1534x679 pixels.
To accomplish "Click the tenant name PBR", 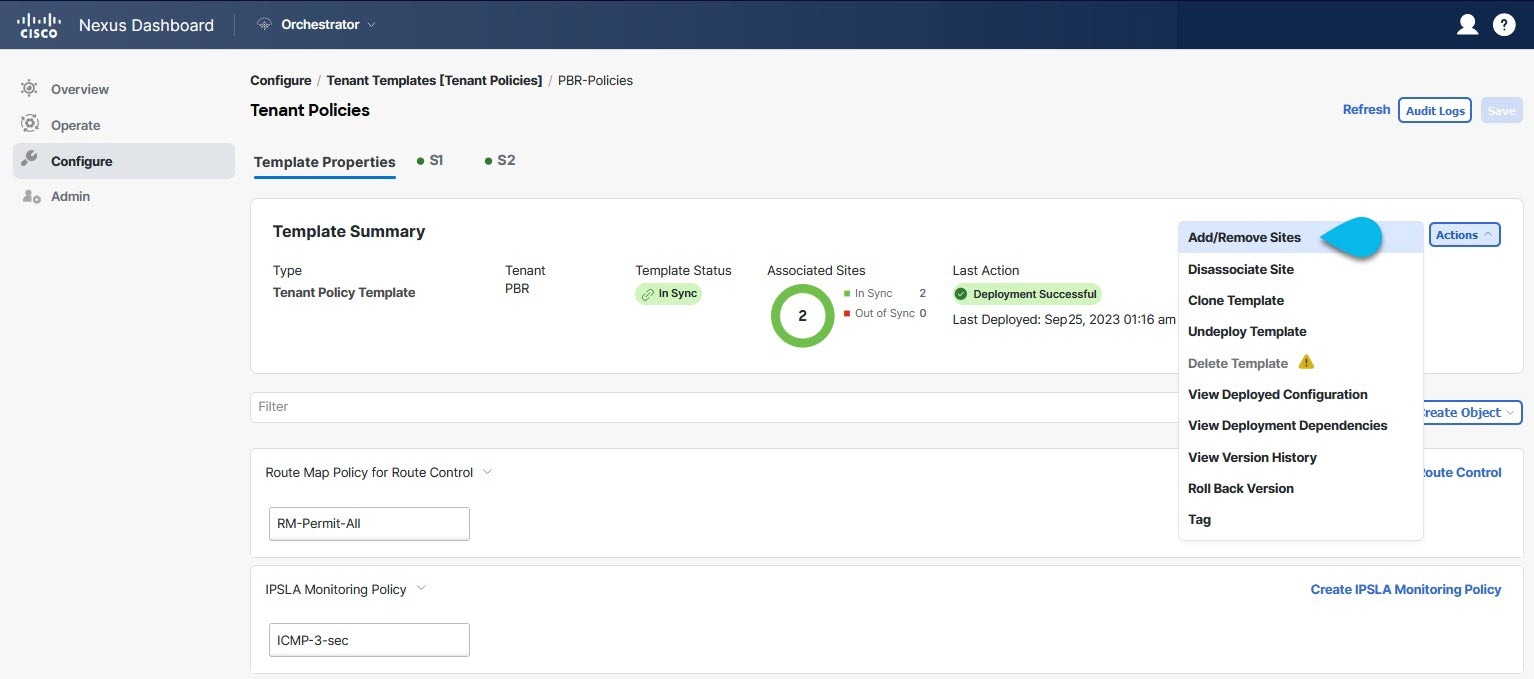I will click(x=517, y=289).
